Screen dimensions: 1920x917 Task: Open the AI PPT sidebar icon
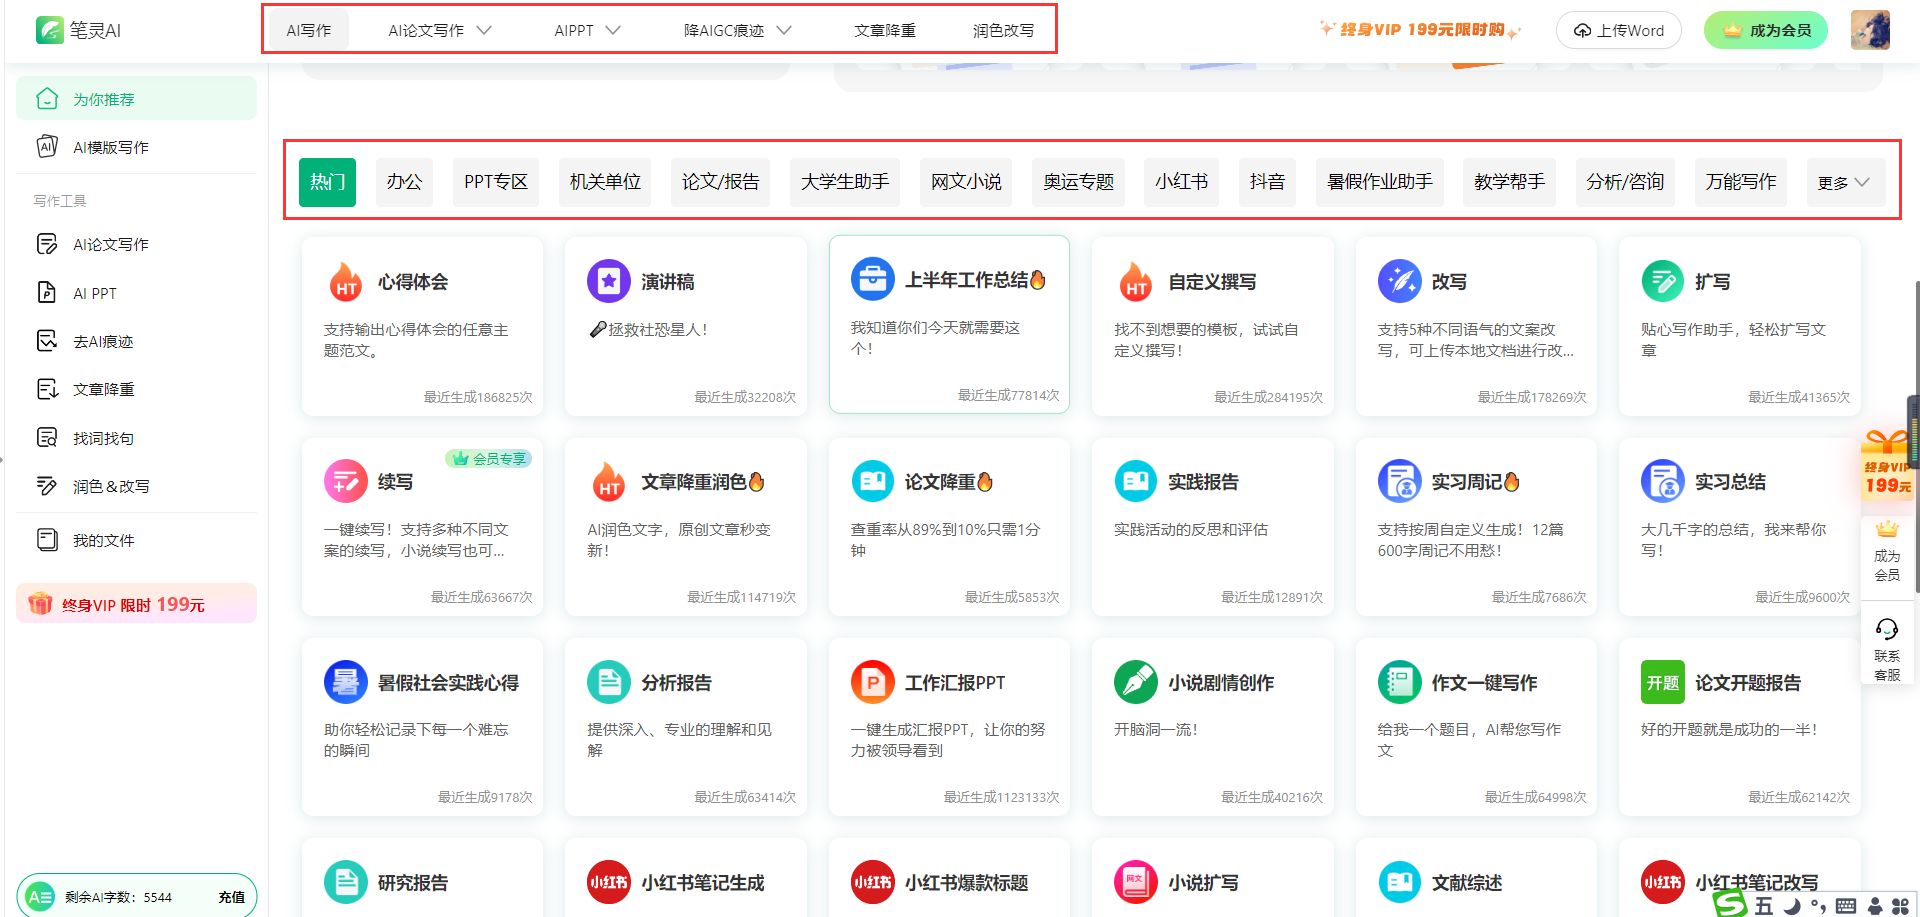tap(47, 293)
